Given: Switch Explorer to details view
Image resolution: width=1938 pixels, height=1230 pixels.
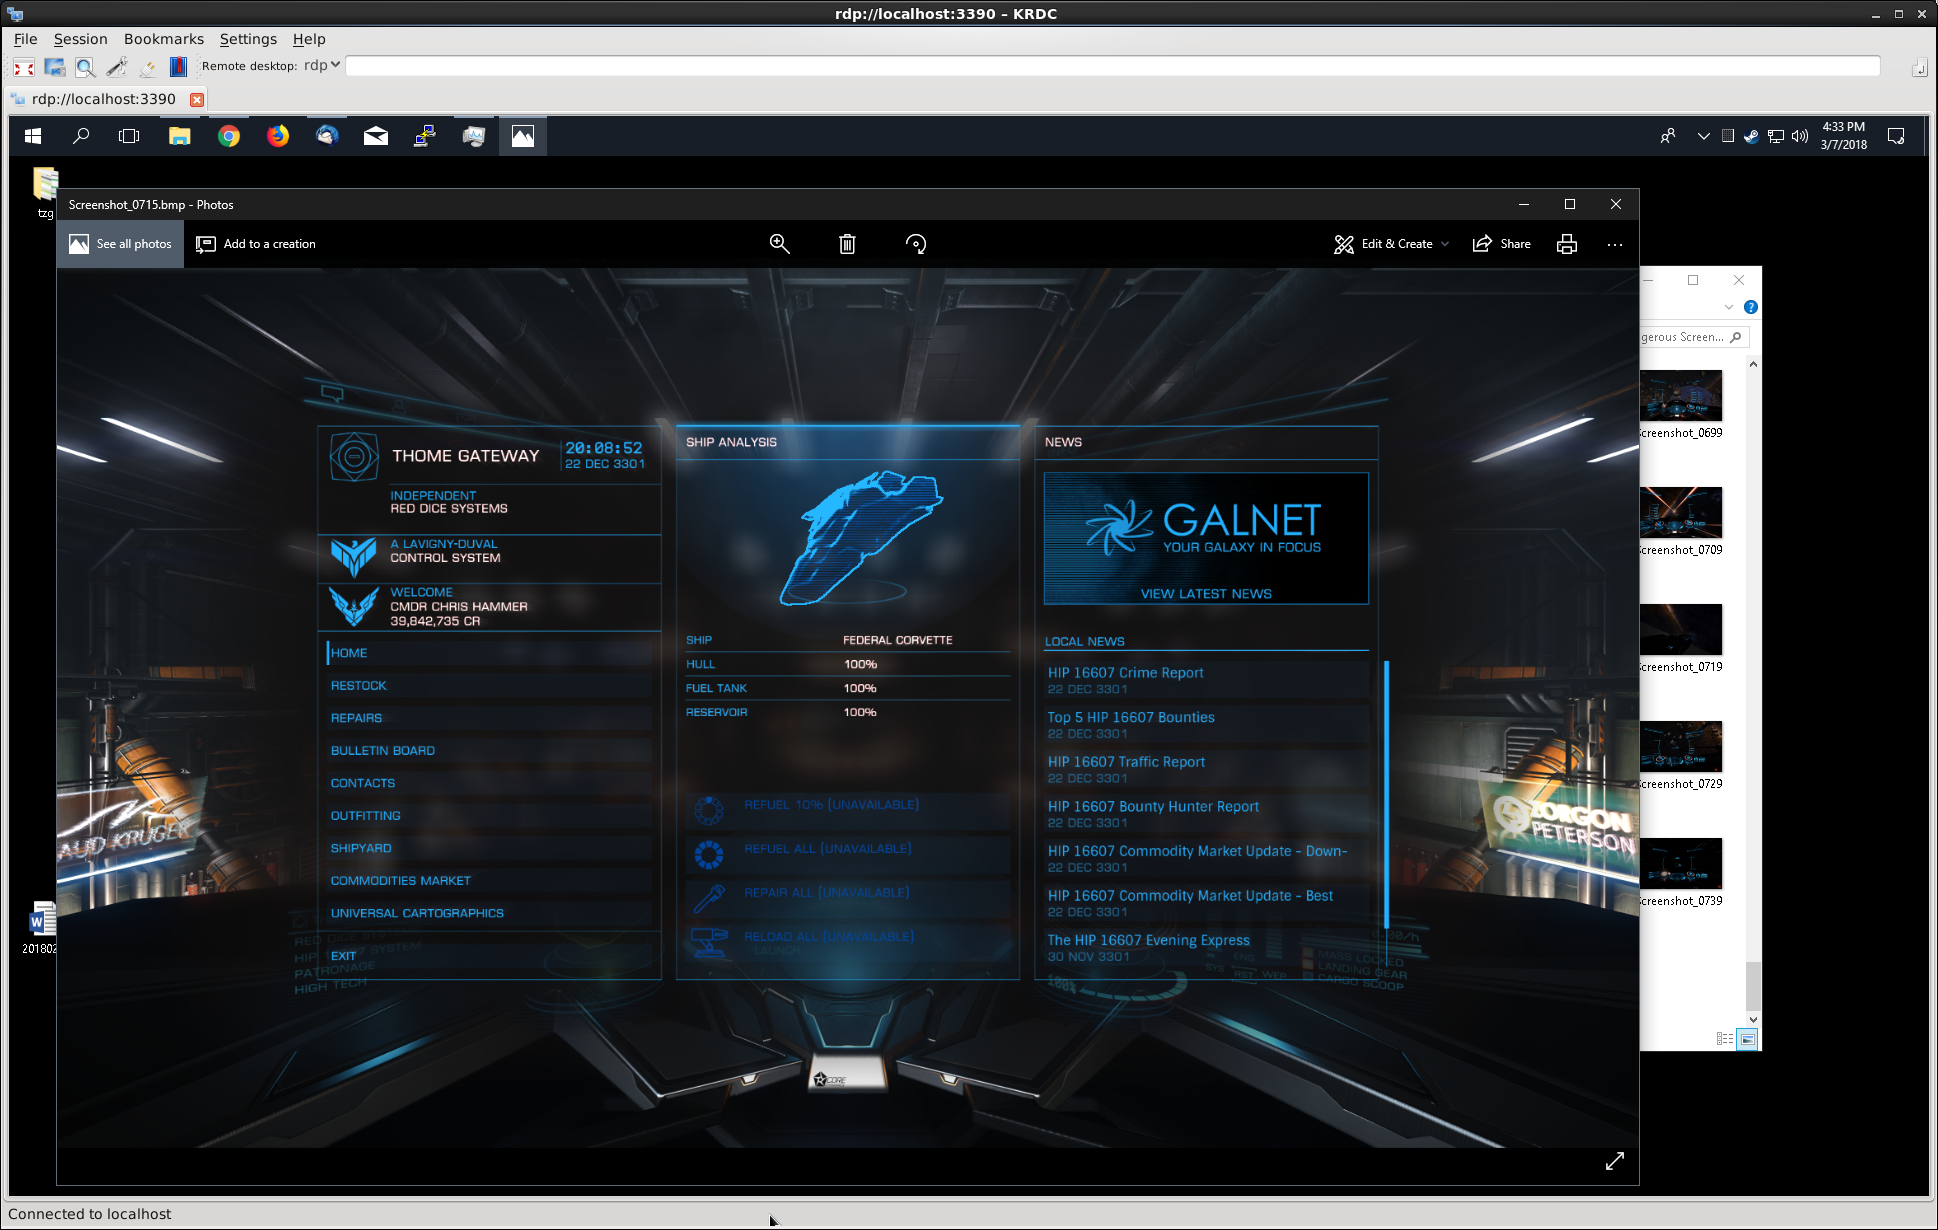Looking at the screenshot, I should pyautogui.click(x=1725, y=1039).
